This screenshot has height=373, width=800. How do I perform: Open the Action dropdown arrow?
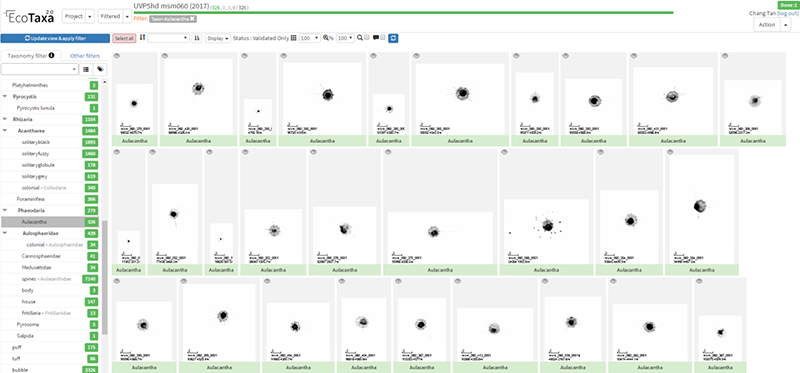pos(785,25)
